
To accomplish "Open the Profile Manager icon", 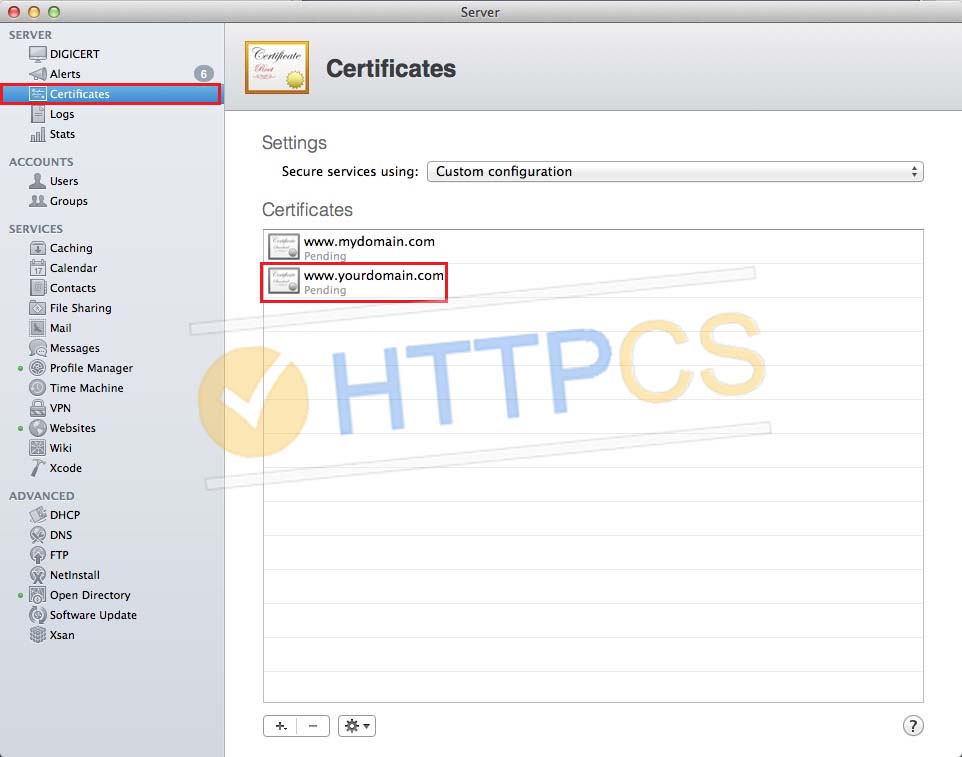I will [x=37, y=368].
